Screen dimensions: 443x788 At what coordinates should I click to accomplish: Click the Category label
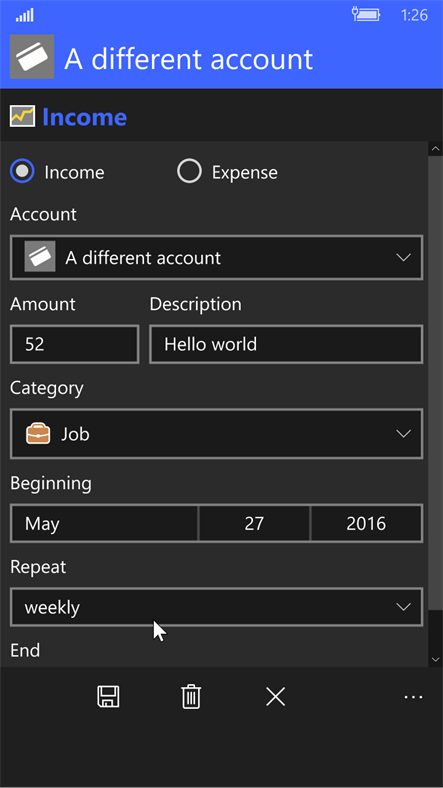coord(47,388)
